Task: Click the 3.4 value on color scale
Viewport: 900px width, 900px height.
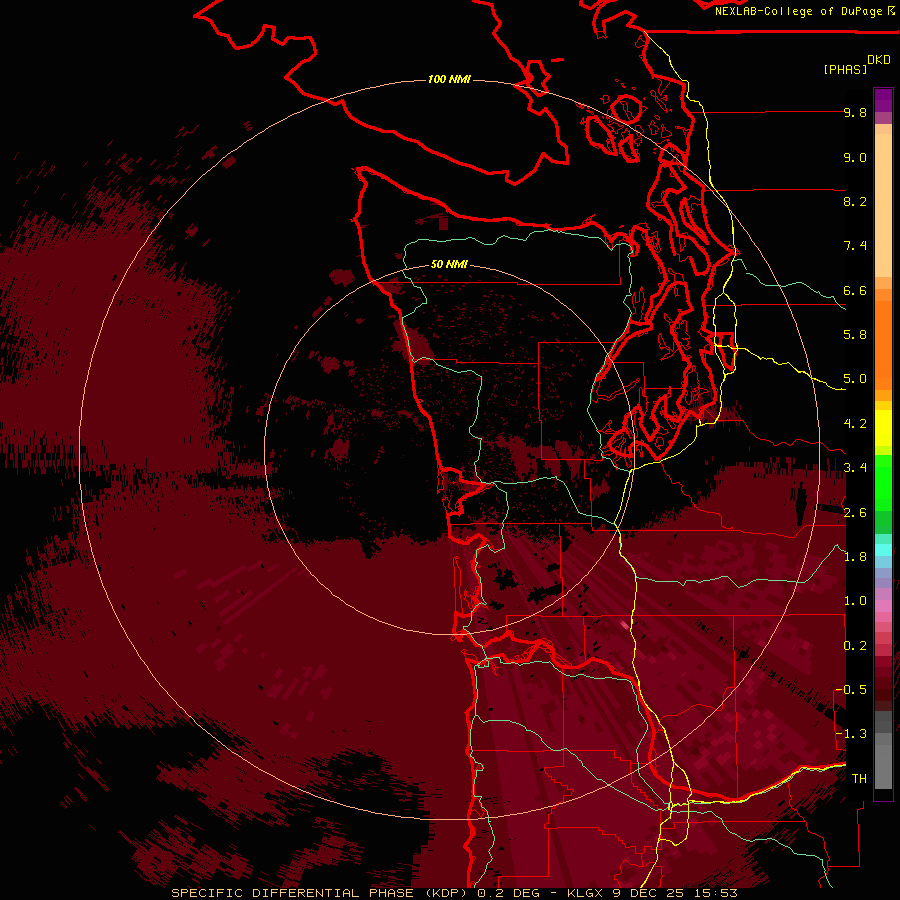Action: click(855, 468)
